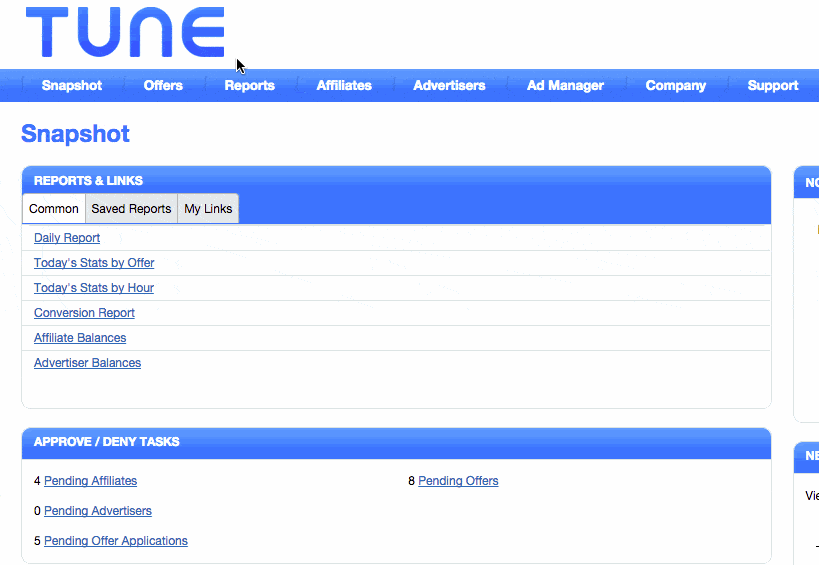Screen dimensions: 819x565
Task: Open the Offers menu
Action: [x=163, y=86]
